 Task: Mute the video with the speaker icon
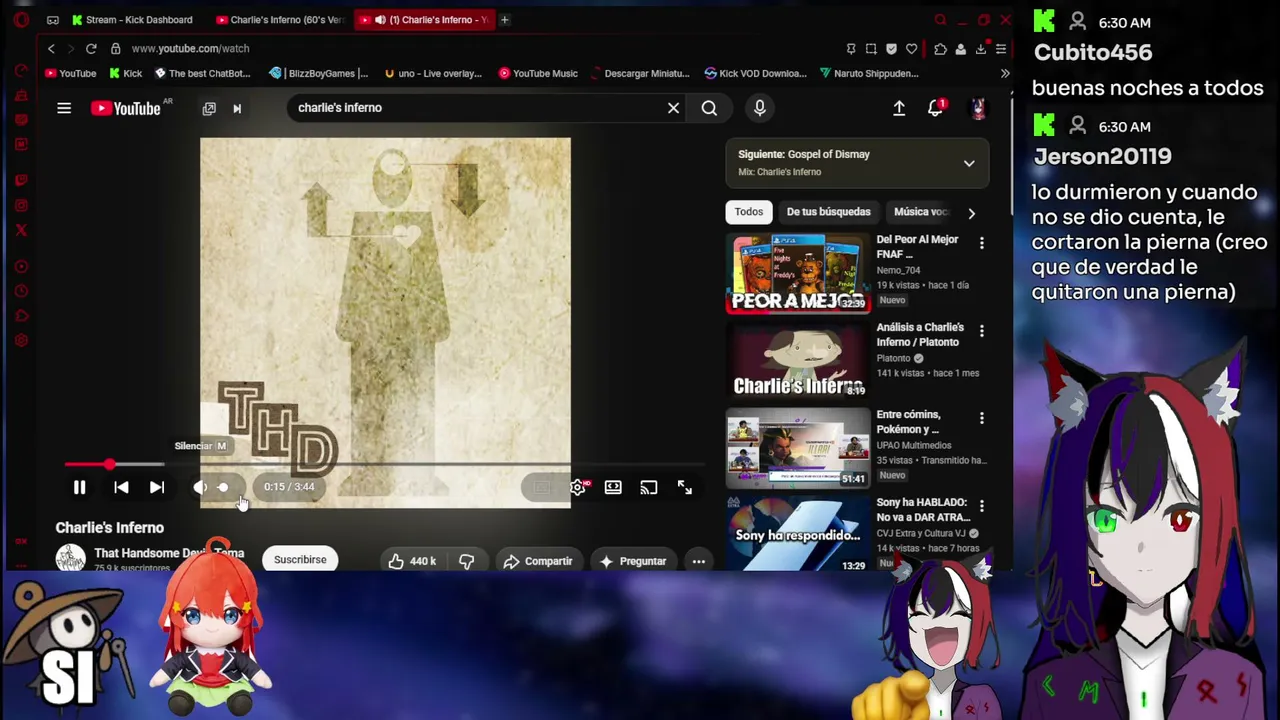tap(200, 487)
